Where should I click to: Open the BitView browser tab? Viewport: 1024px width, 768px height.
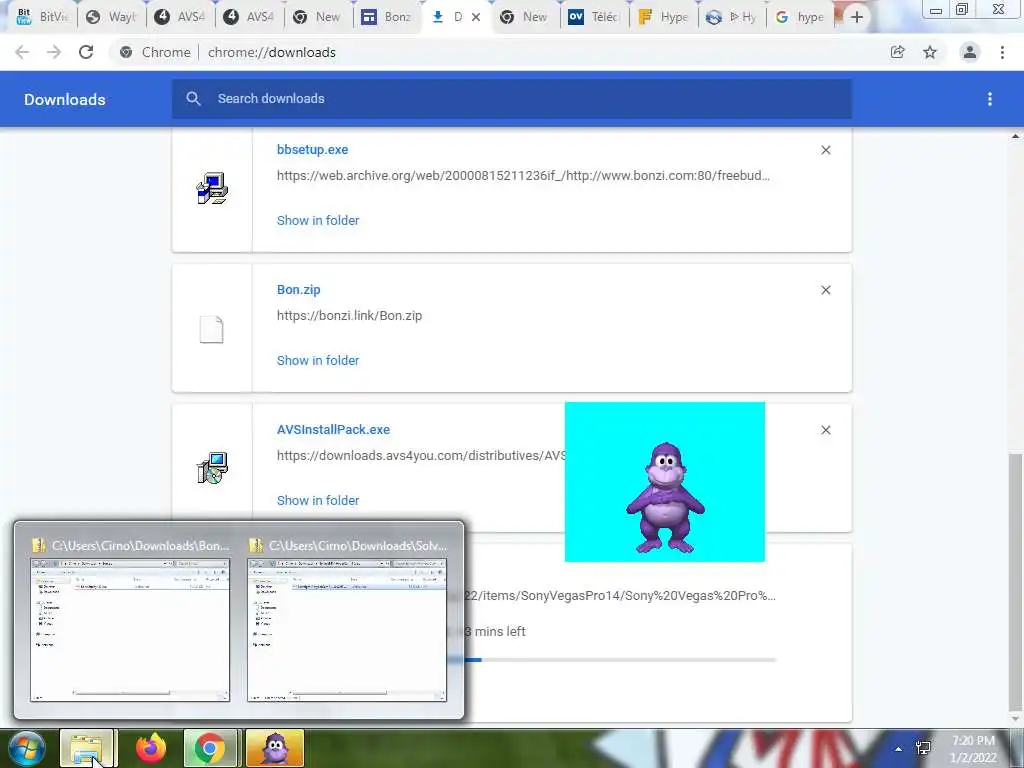42,17
